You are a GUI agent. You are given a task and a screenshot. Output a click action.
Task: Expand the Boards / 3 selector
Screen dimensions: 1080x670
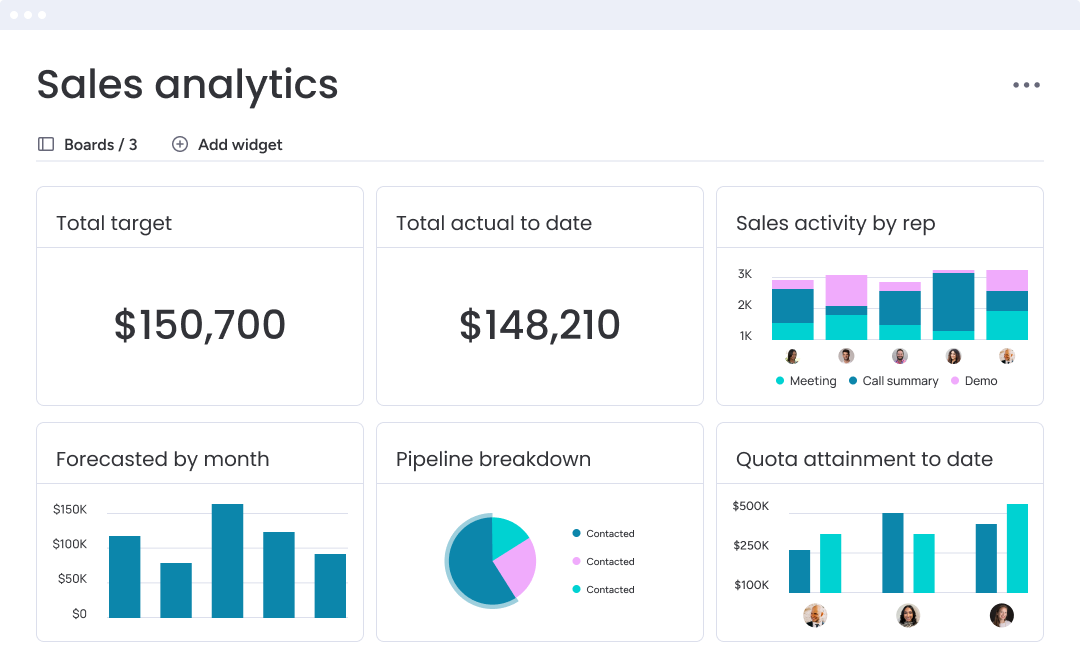coord(100,144)
